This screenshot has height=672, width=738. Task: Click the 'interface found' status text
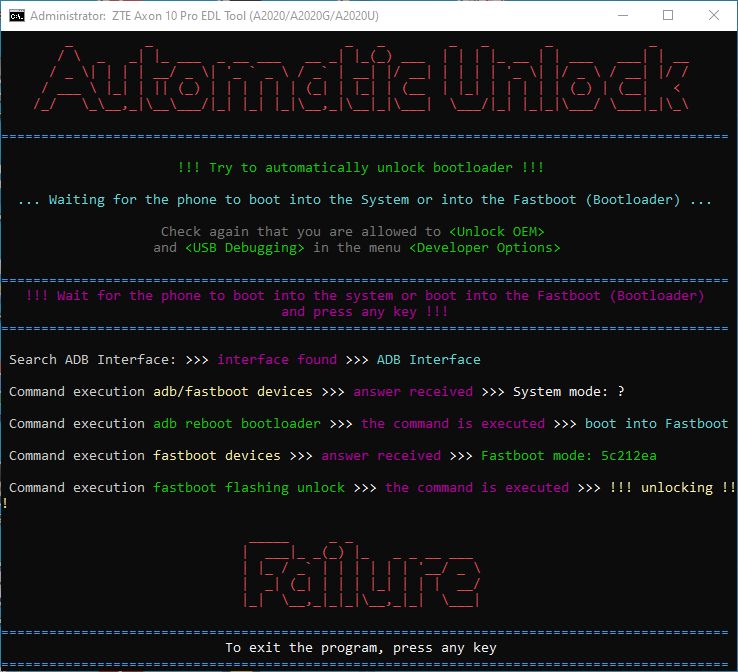click(277, 360)
